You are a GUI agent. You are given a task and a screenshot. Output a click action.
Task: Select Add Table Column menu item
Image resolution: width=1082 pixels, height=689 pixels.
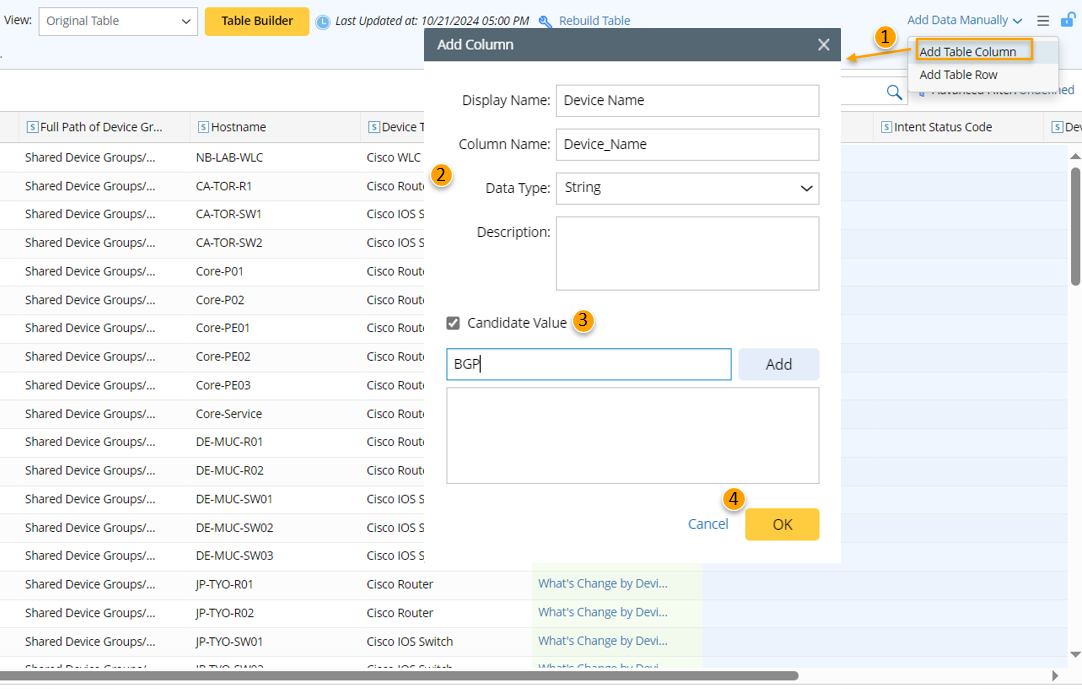tap(967, 52)
